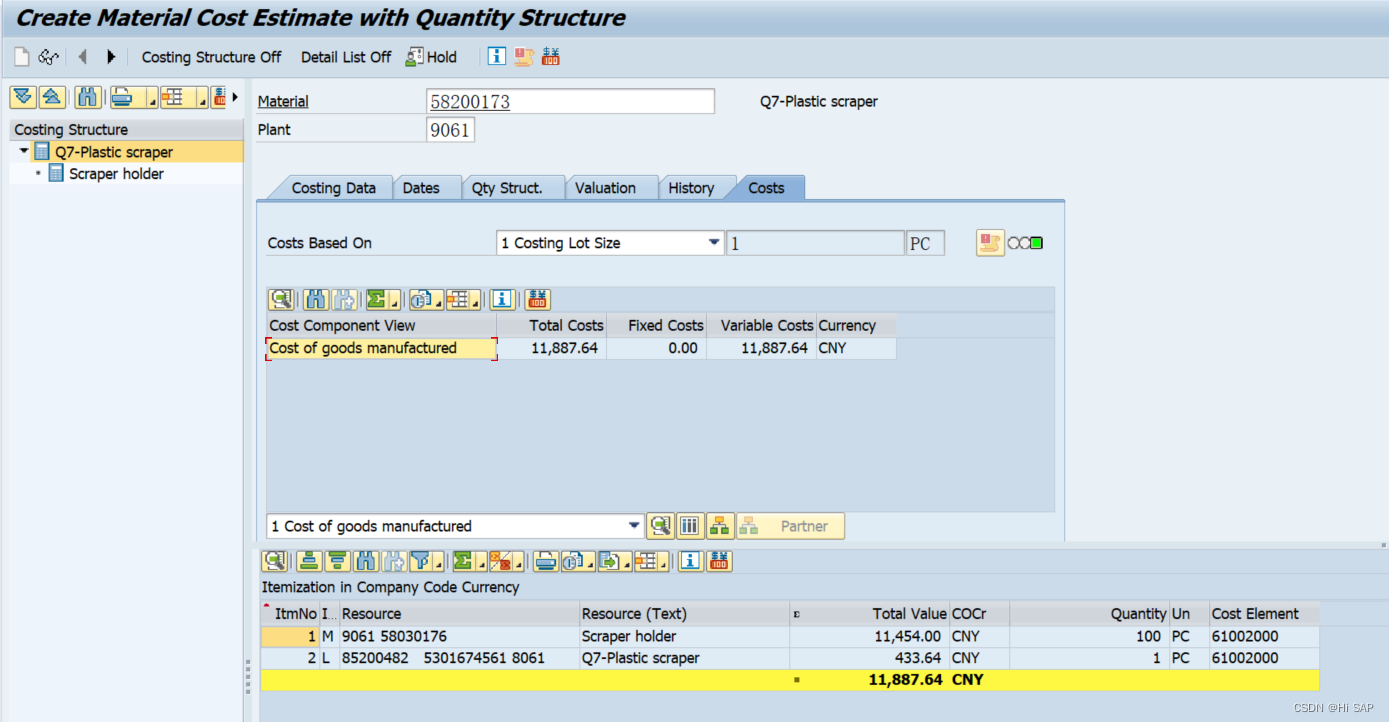Click the Partner button

pos(789,525)
